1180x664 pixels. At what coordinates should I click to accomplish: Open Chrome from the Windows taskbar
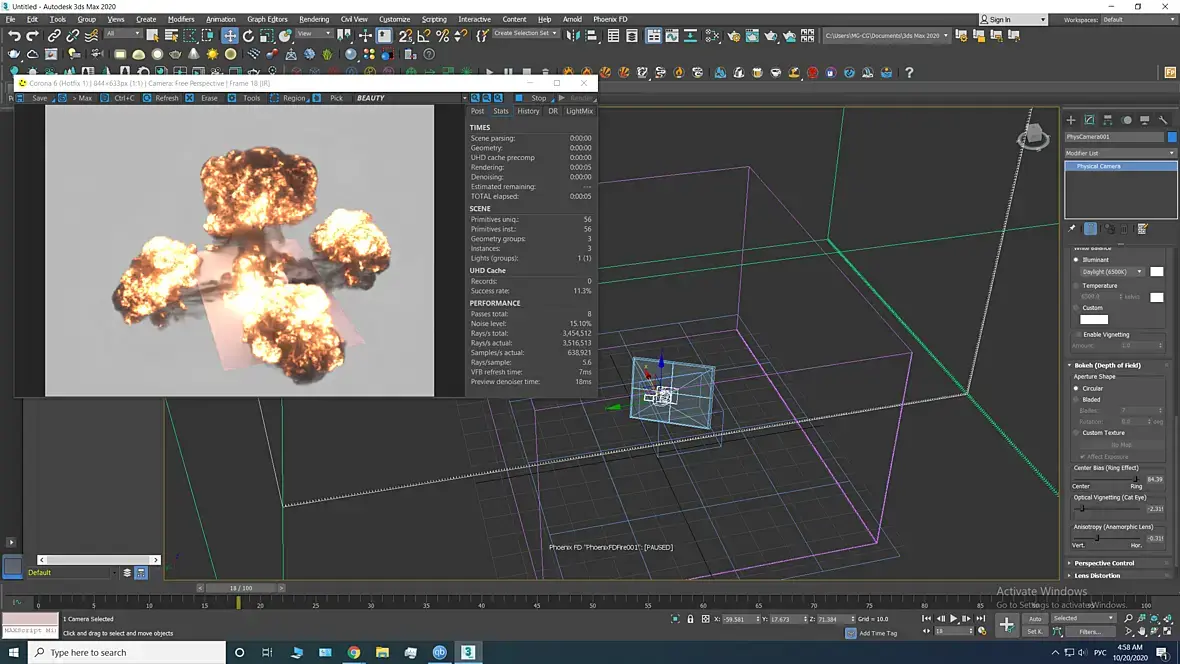pyautogui.click(x=353, y=652)
